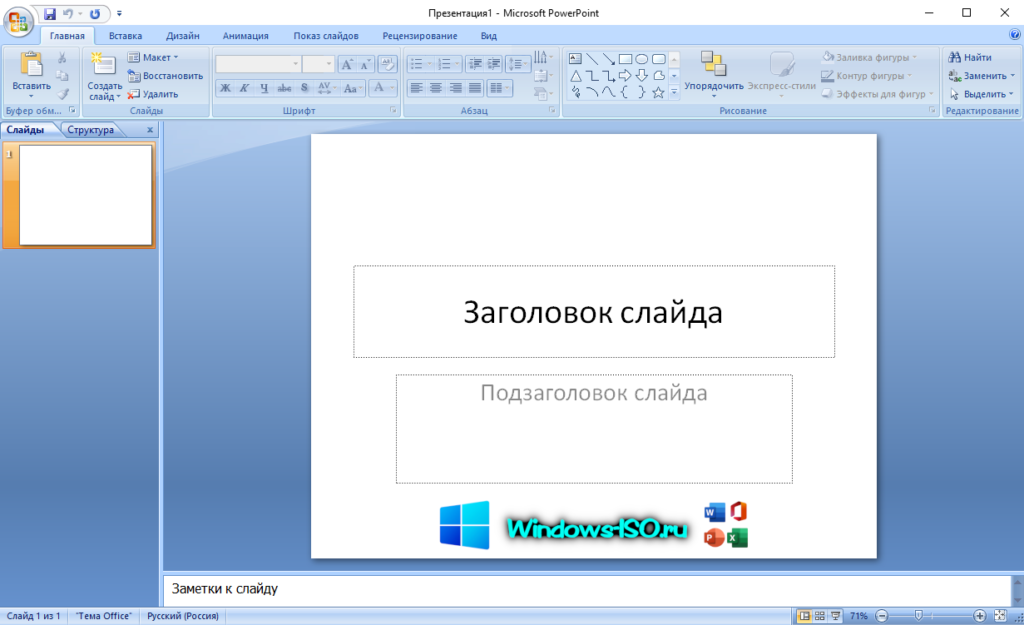Click Найти find button
Screen dimensions: 1024x625
[x=970, y=57]
